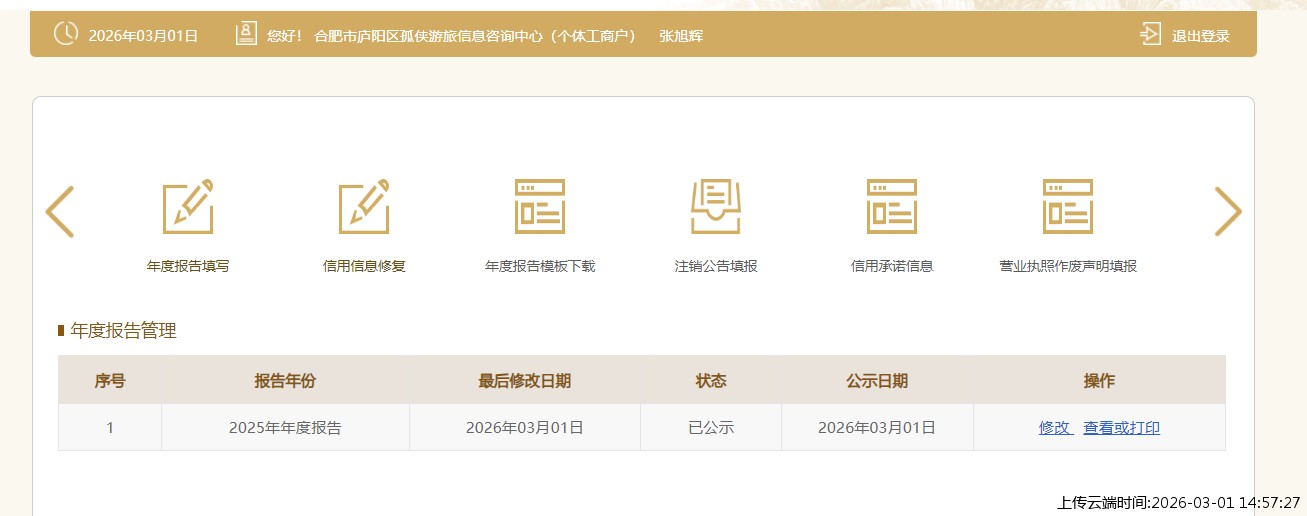Screen dimensions: 1307x516
Task: Select the 营业执照作废声明填报 label
Action: click(x=1068, y=266)
